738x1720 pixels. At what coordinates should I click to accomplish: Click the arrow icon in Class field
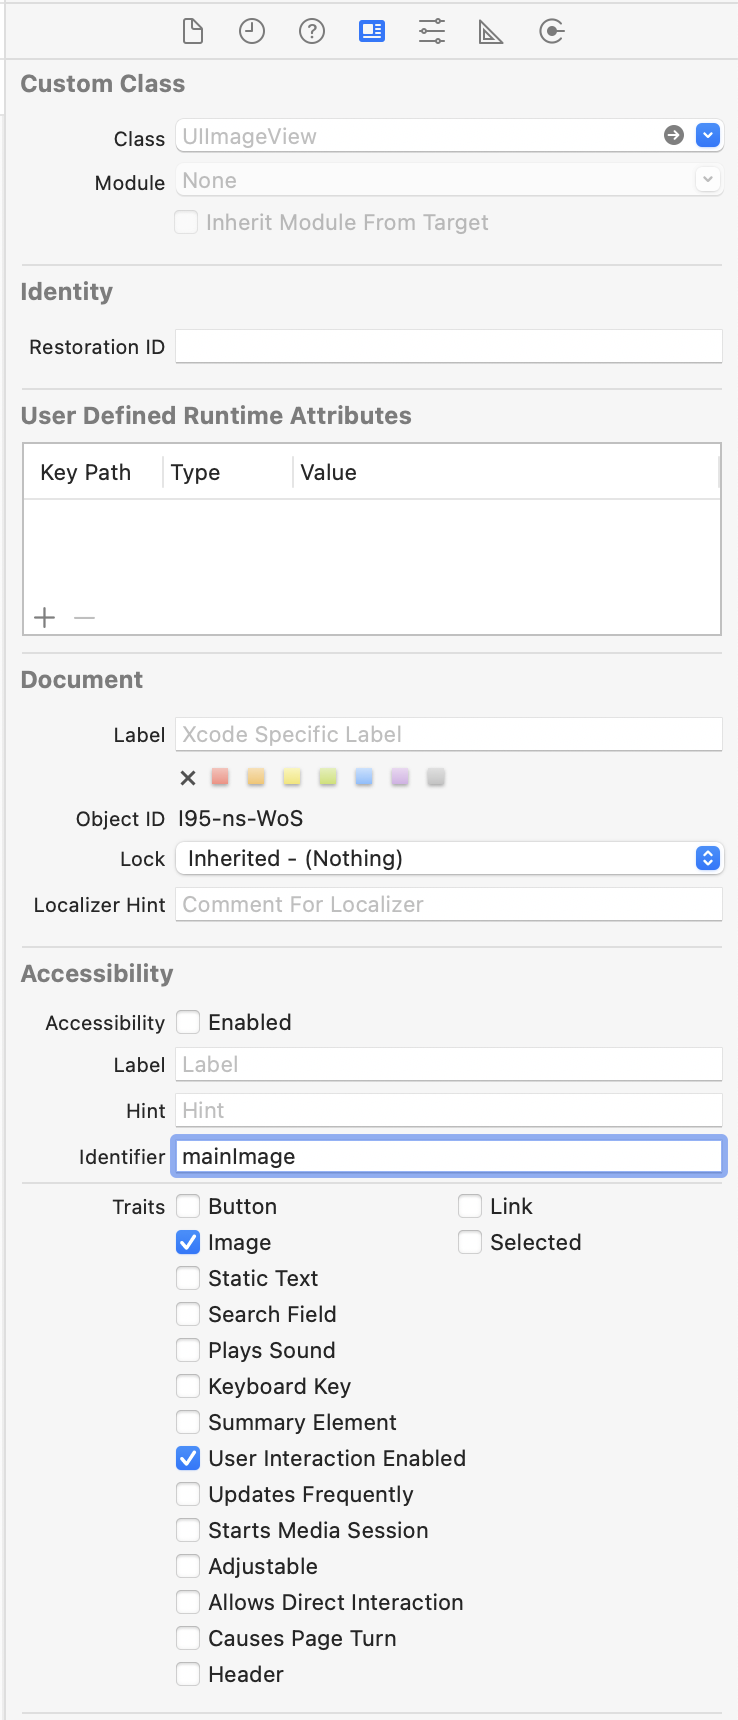[674, 135]
